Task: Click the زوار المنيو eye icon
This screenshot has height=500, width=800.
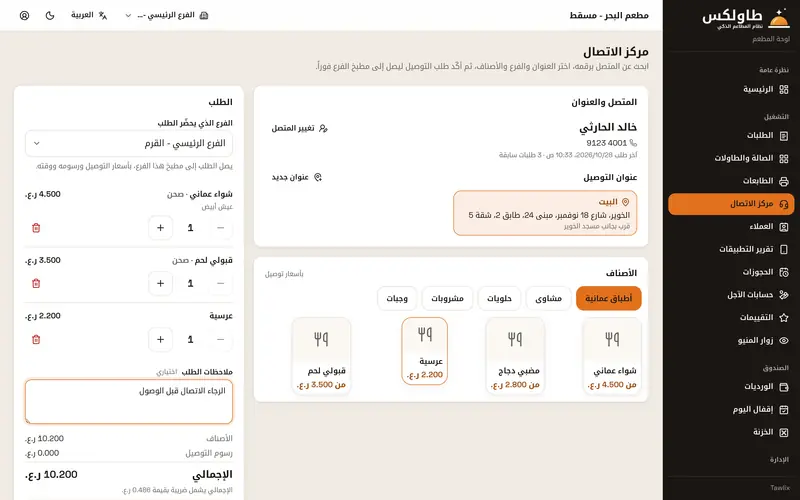Action: pos(784,340)
